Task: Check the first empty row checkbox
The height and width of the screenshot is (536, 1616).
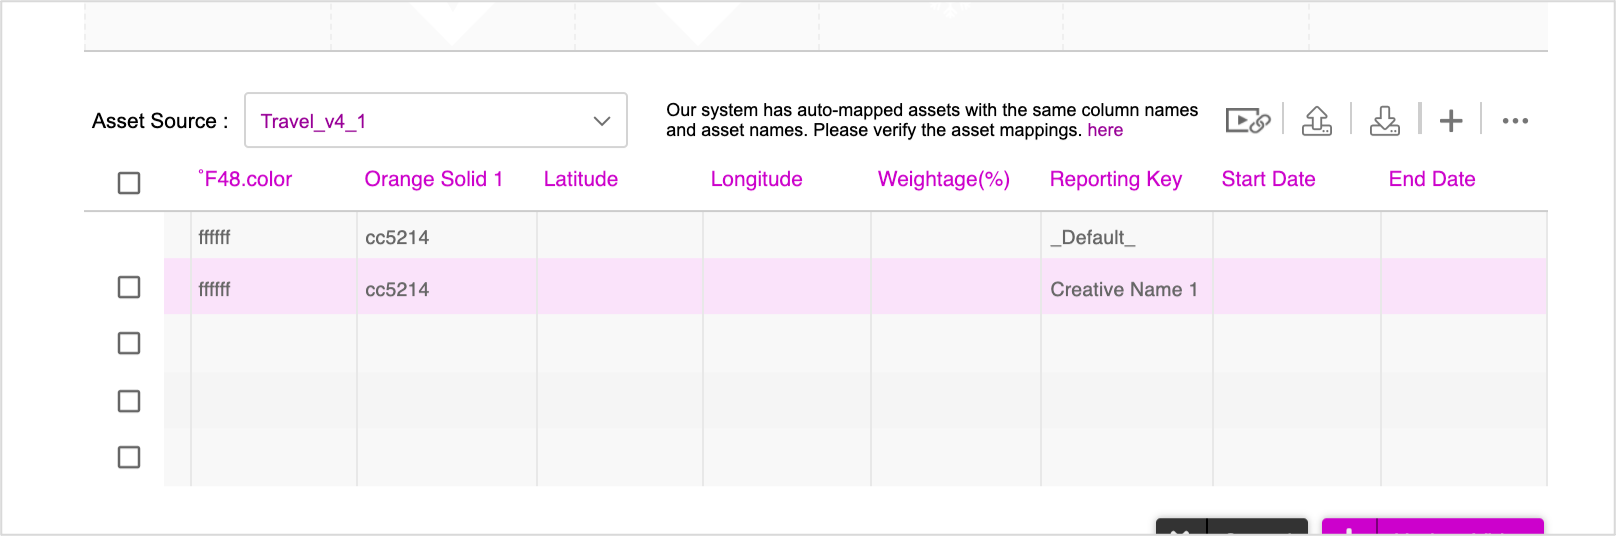Action: (129, 343)
